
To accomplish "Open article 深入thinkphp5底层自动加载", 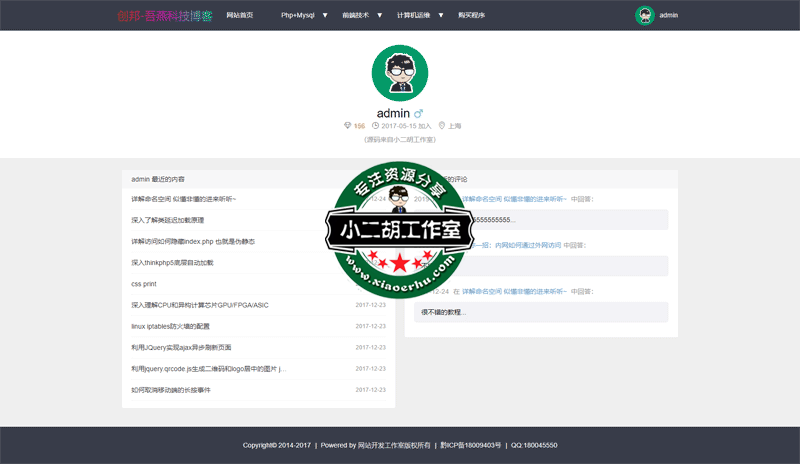I will point(172,262).
